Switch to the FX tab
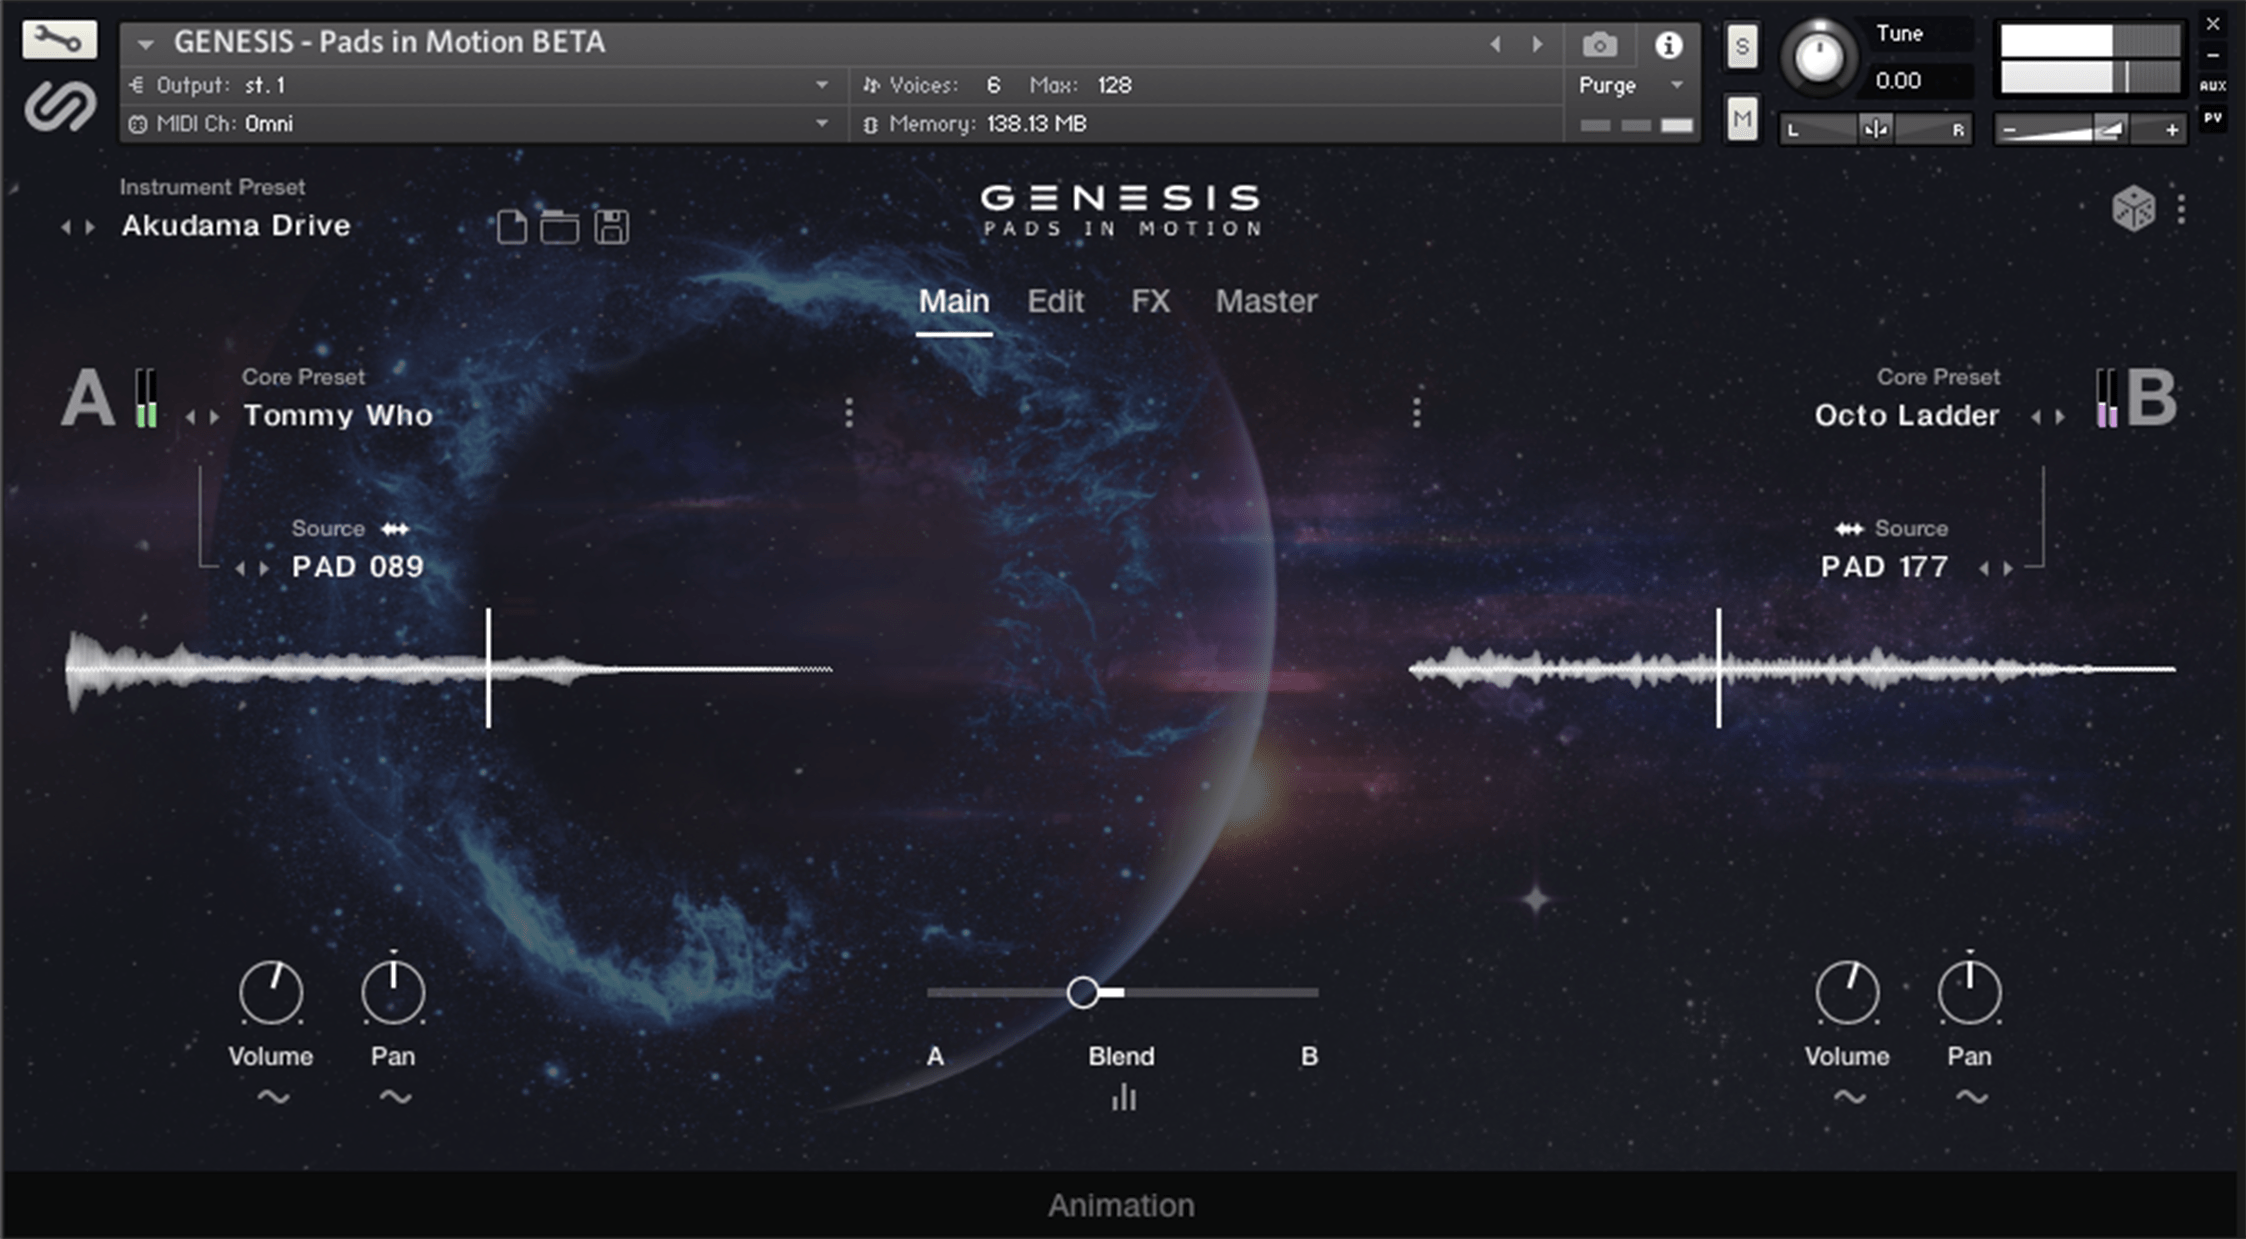The width and height of the screenshot is (2246, 1239). (1150, 301)
